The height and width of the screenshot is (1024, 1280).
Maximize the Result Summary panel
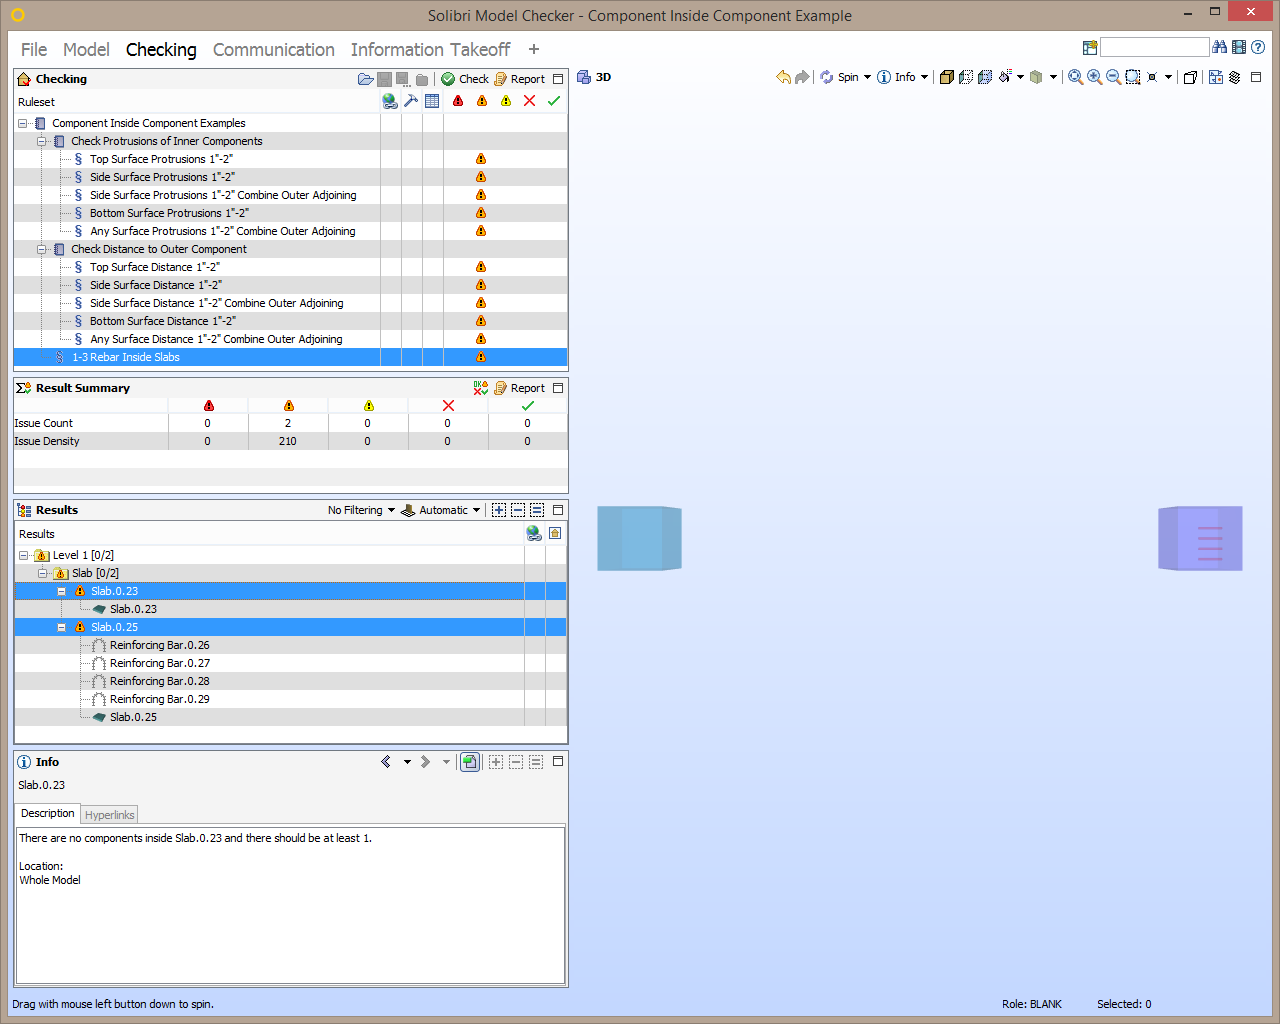558,388
